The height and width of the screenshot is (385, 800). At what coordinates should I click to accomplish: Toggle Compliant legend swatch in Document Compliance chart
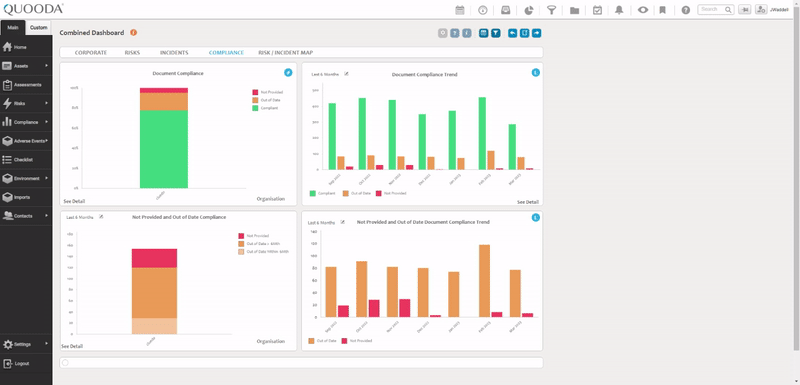pyautogui.click(x=255, y=108)
